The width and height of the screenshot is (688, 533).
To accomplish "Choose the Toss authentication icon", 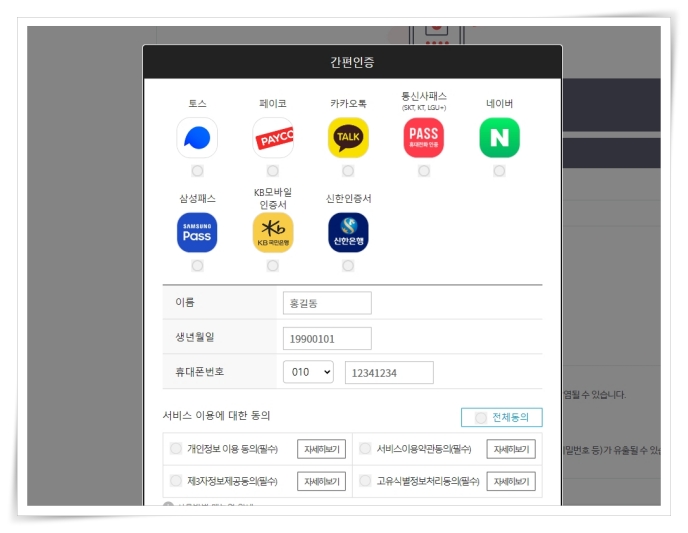I will [197, 138].
